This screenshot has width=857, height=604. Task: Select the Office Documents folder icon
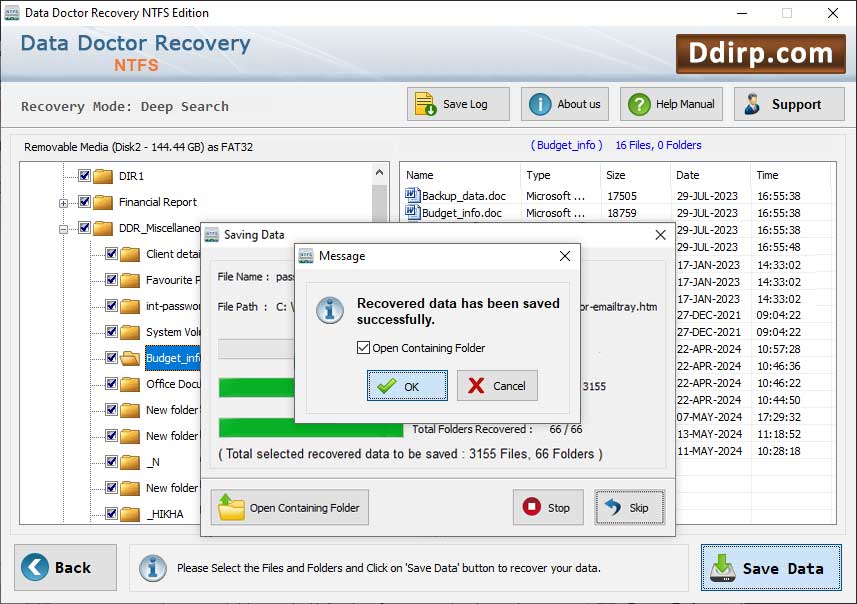130,384
